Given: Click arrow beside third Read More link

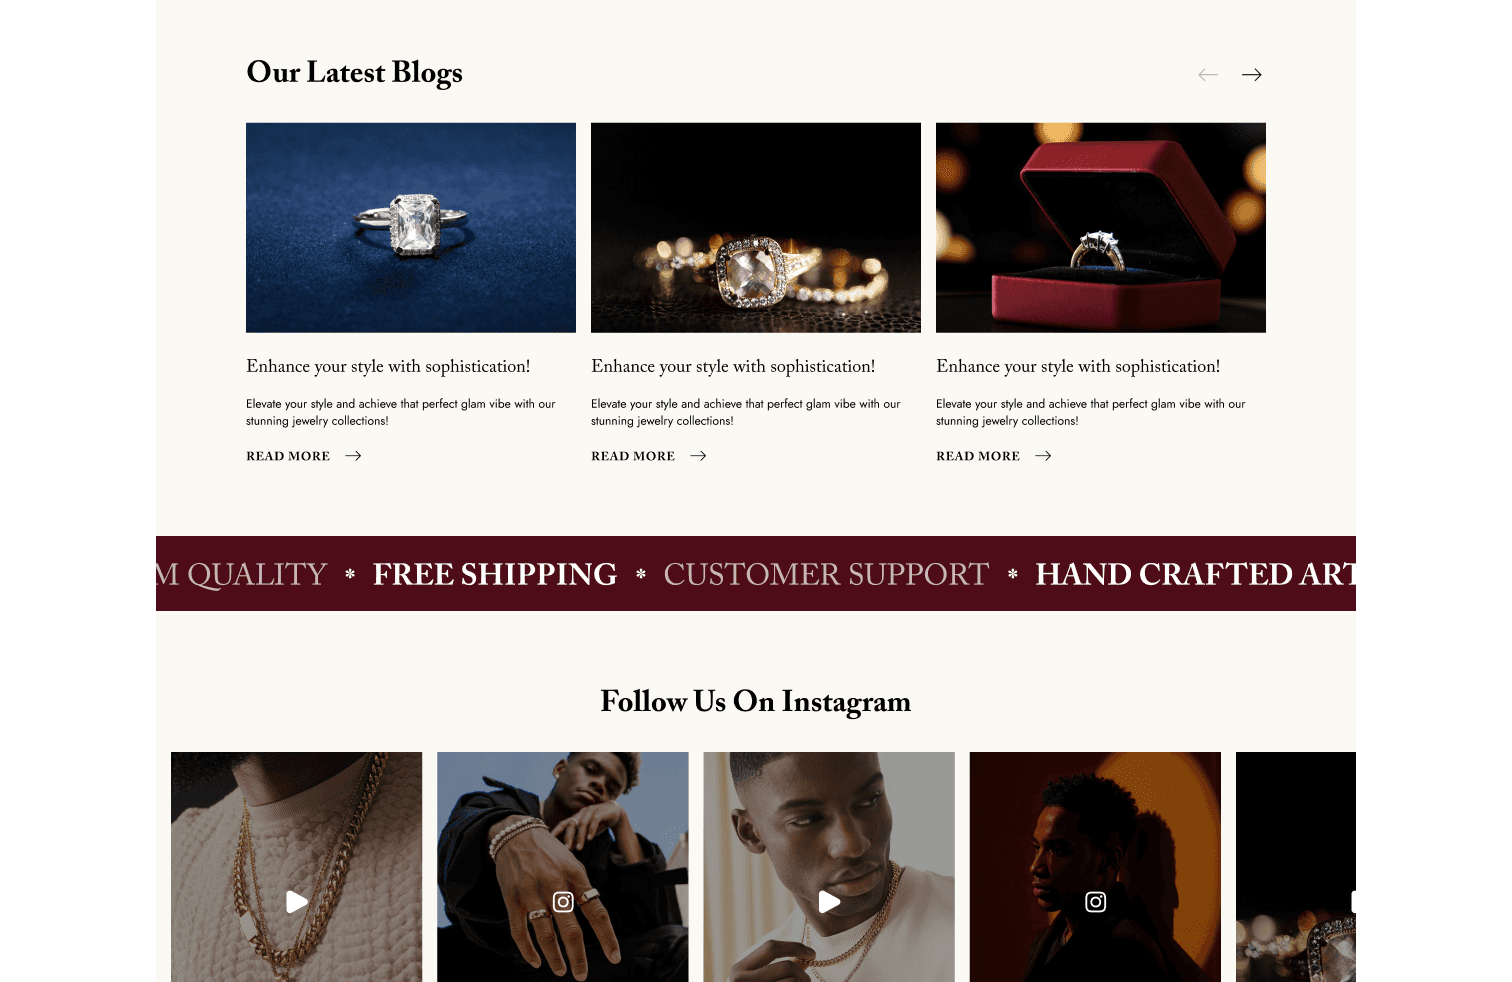Looking at the screenshot, I should point(1043,456).
